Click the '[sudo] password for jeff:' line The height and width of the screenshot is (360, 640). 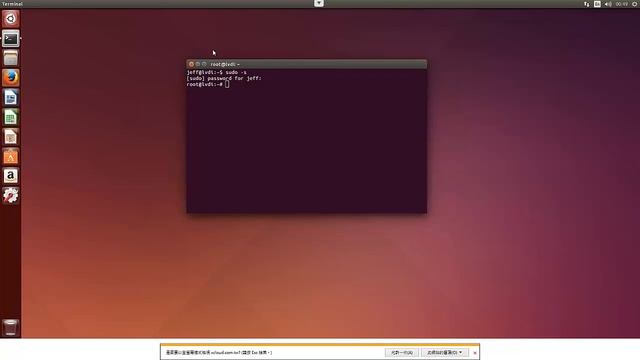[224, 78]
